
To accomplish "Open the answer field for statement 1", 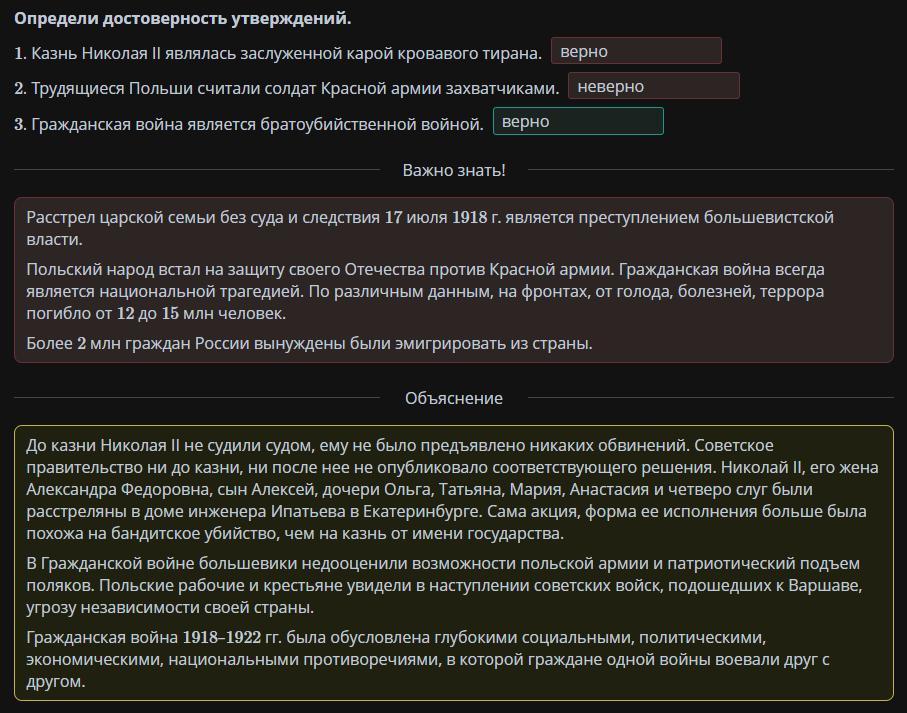I will coord(635,51).
